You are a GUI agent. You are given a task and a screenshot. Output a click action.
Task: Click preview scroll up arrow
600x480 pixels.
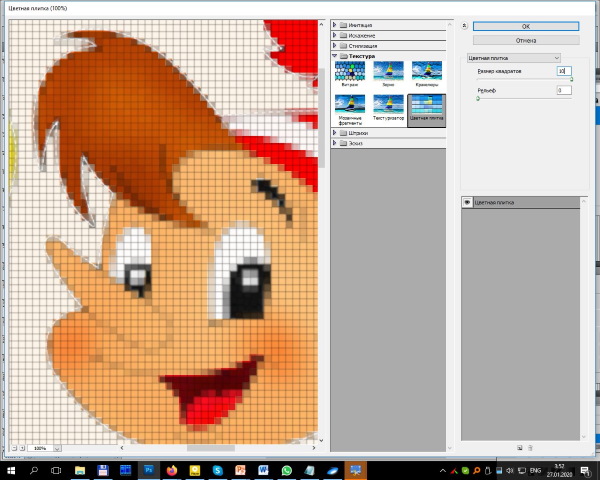click(x=321, y=24)
